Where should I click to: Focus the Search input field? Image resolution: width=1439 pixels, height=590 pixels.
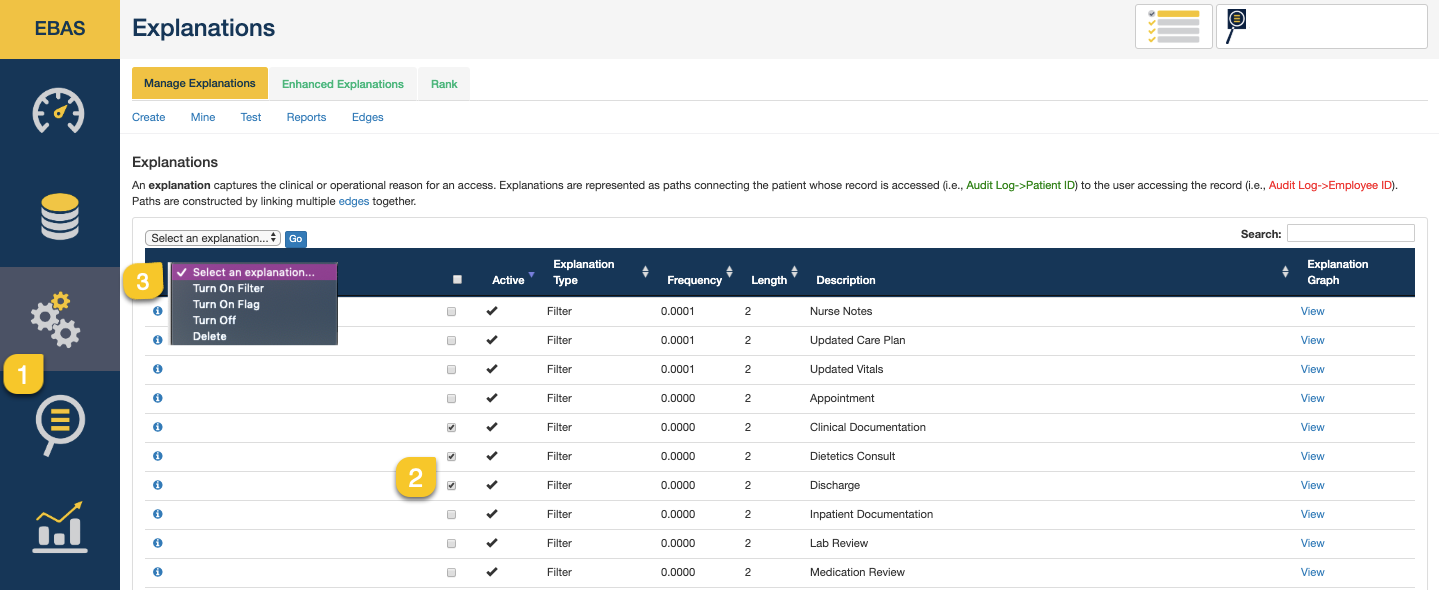[x=1350, y=233]
